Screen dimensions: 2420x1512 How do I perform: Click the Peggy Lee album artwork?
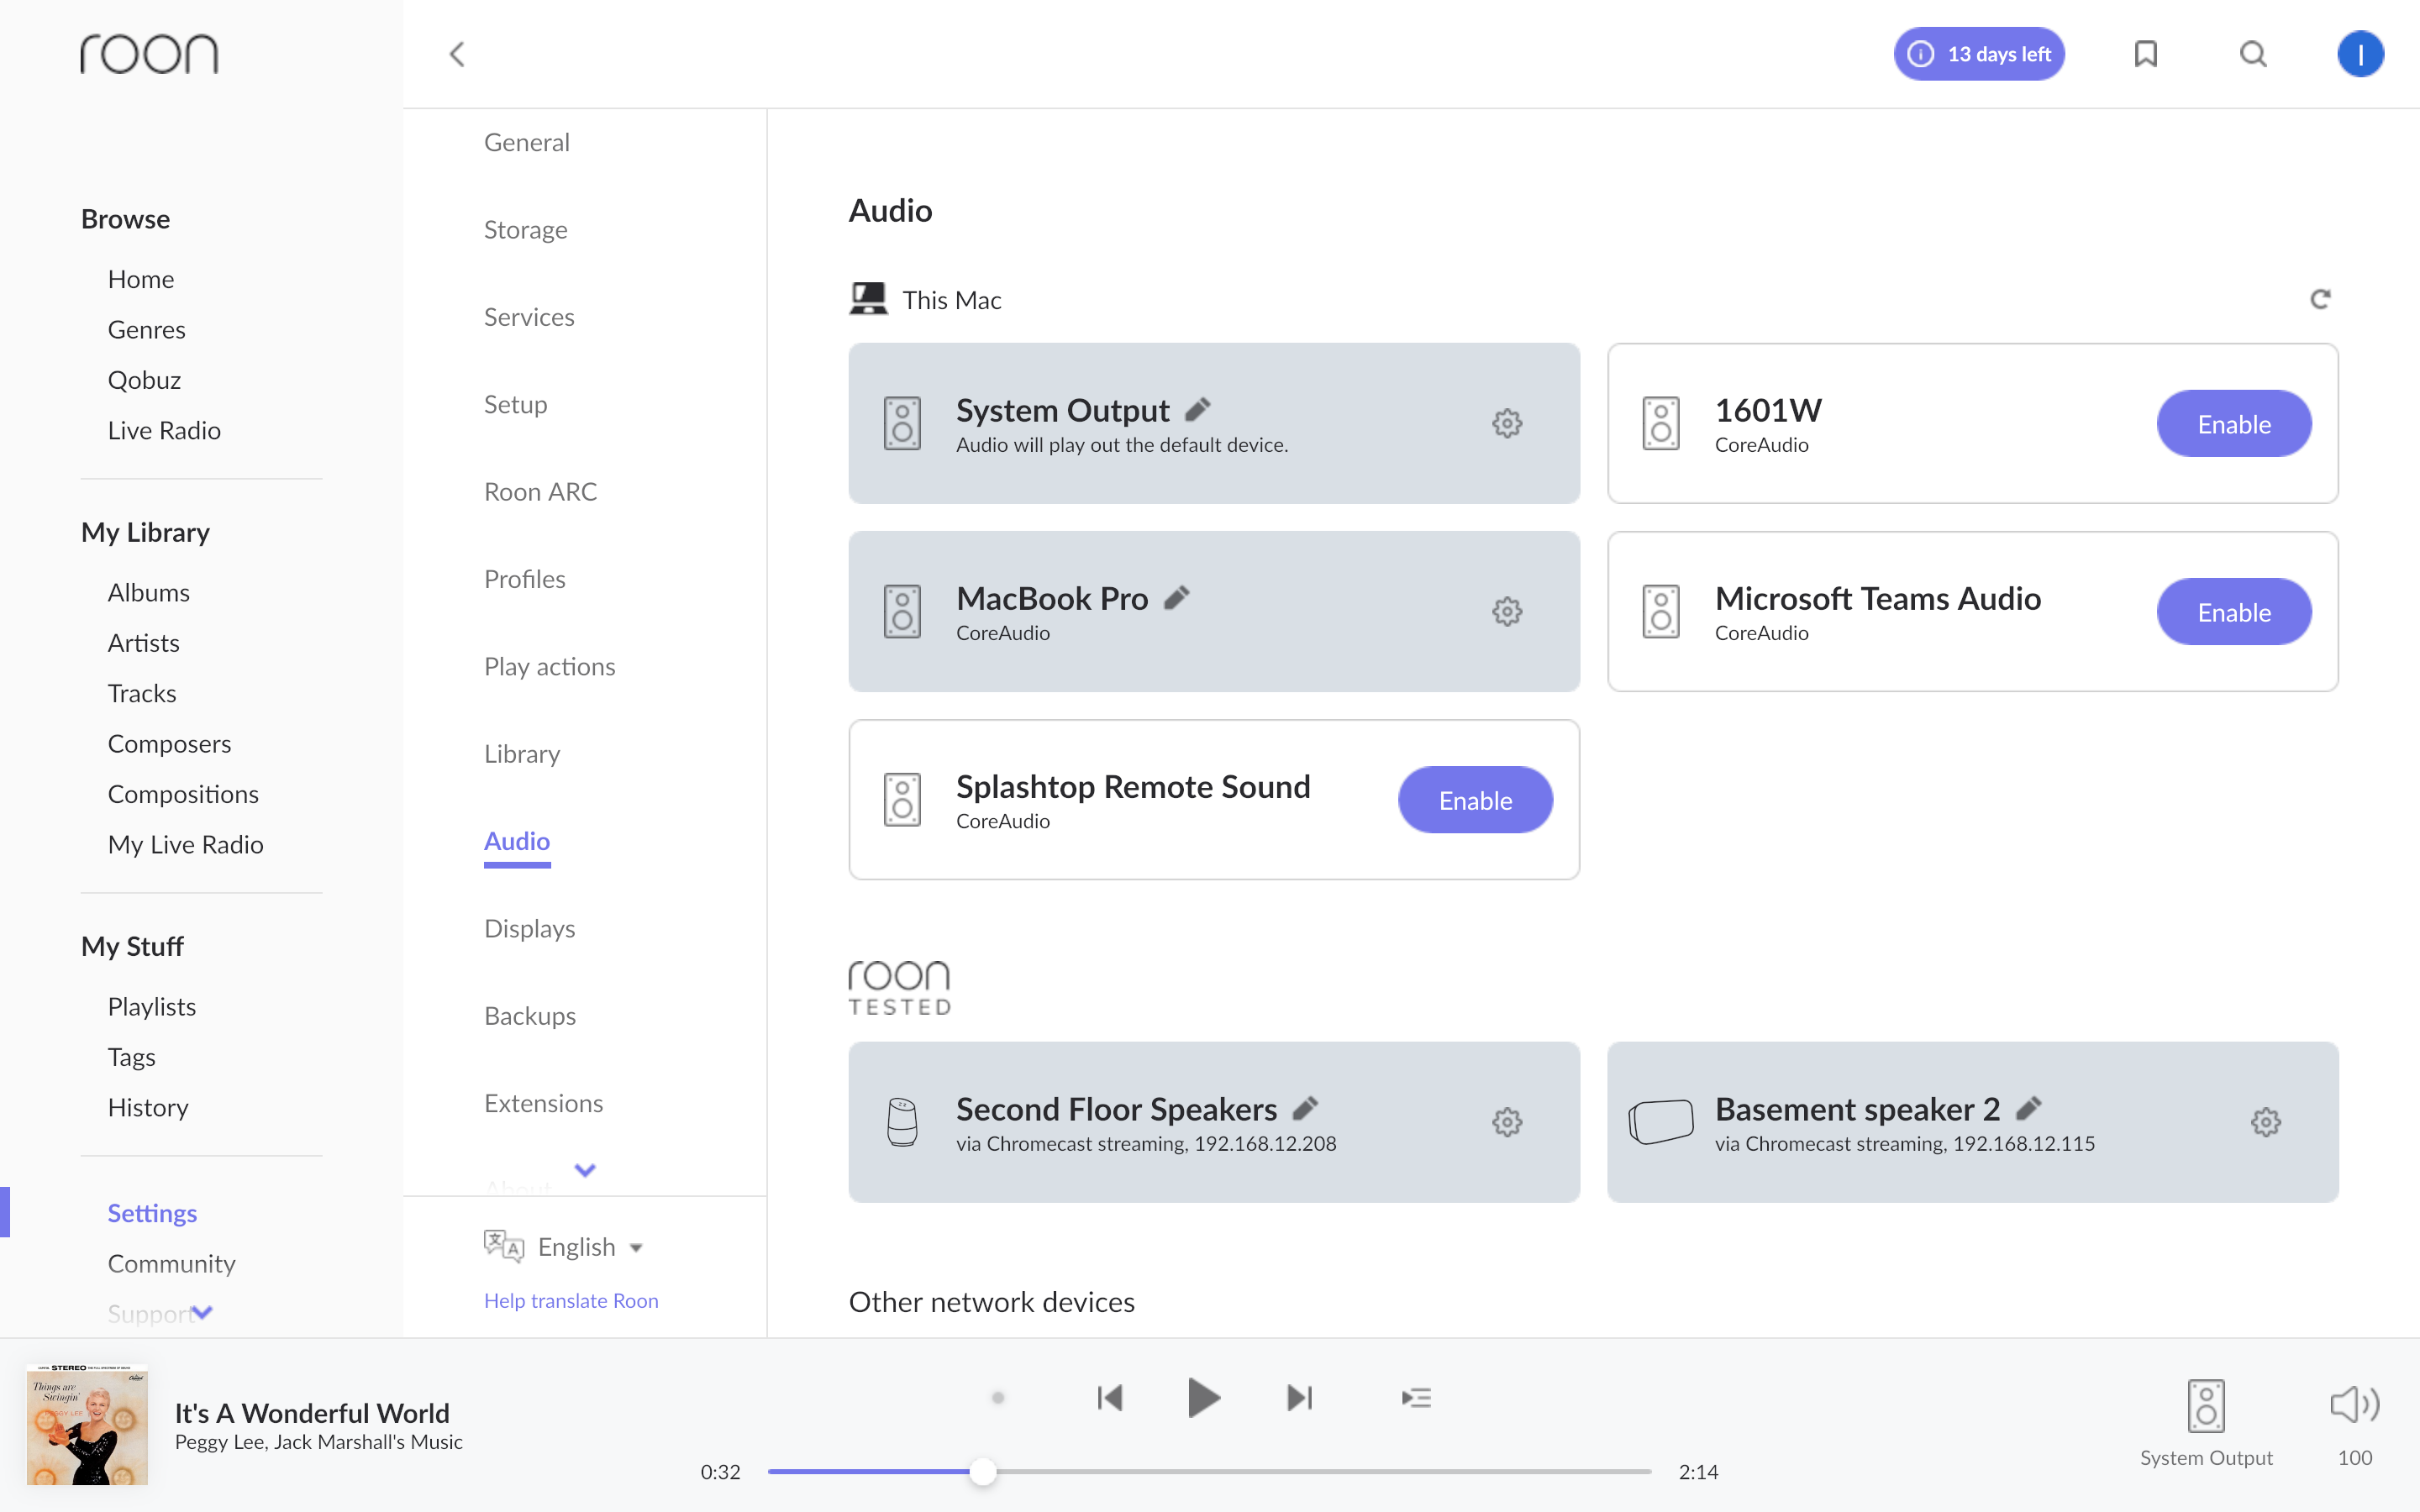point(87,1424)
